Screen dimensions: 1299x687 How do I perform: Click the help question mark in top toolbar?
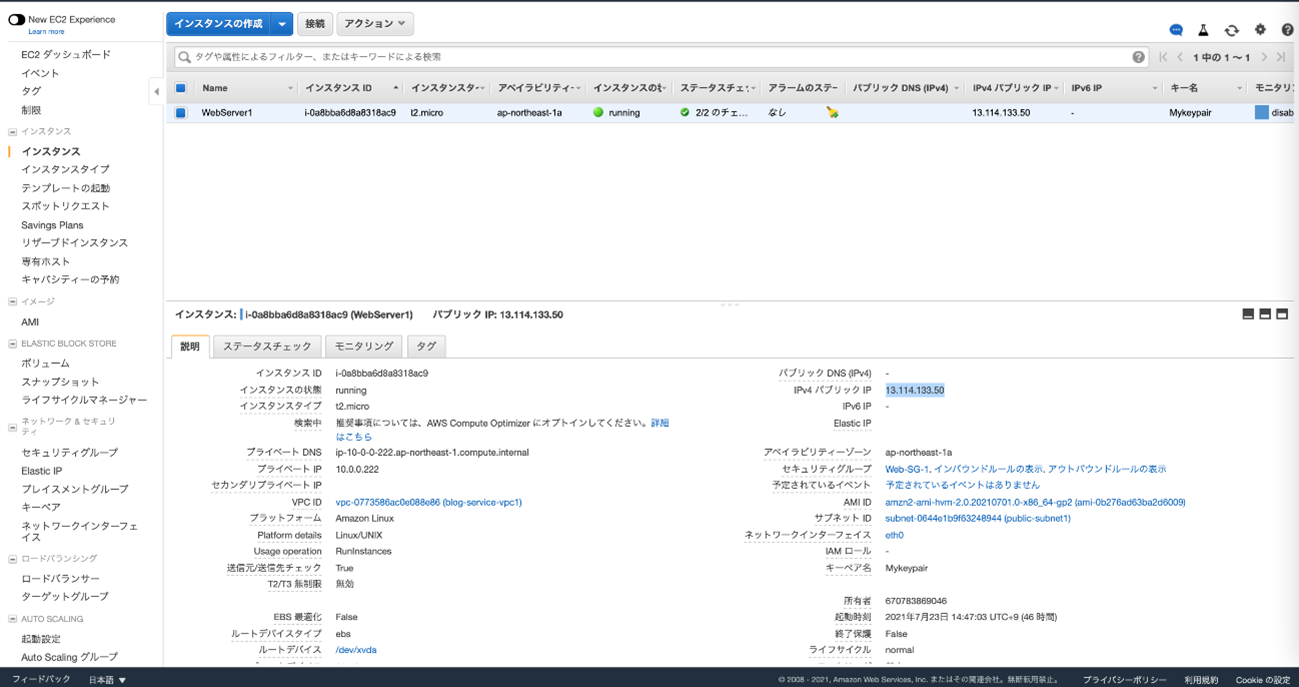tap(1288, 30)
